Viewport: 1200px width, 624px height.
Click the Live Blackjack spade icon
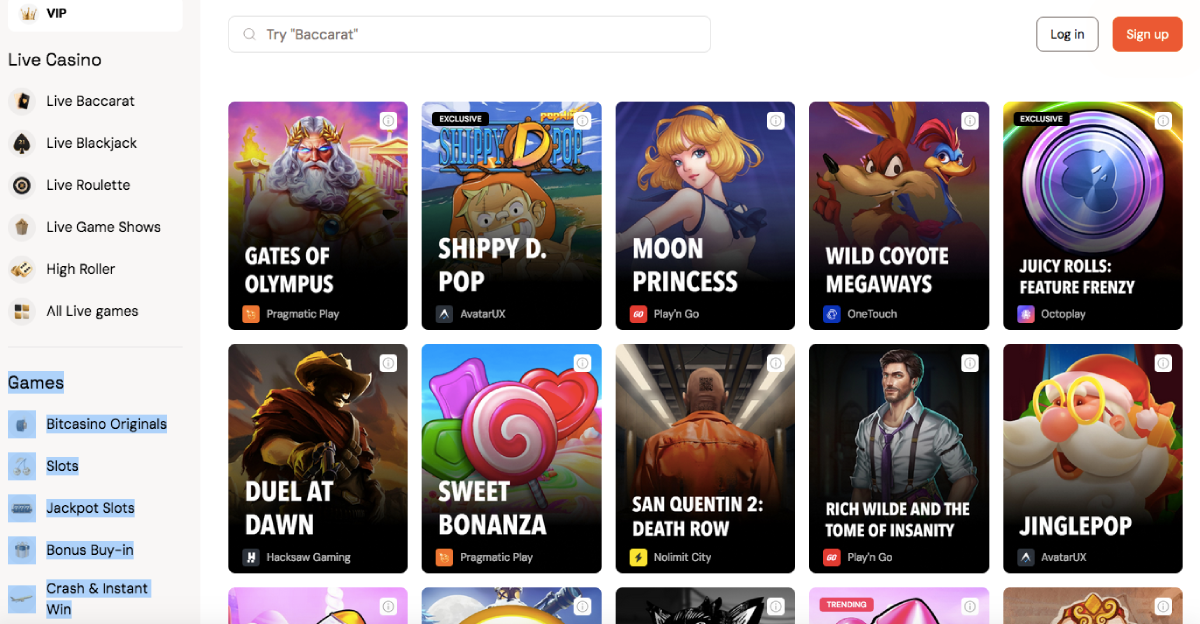coord(21,143)
